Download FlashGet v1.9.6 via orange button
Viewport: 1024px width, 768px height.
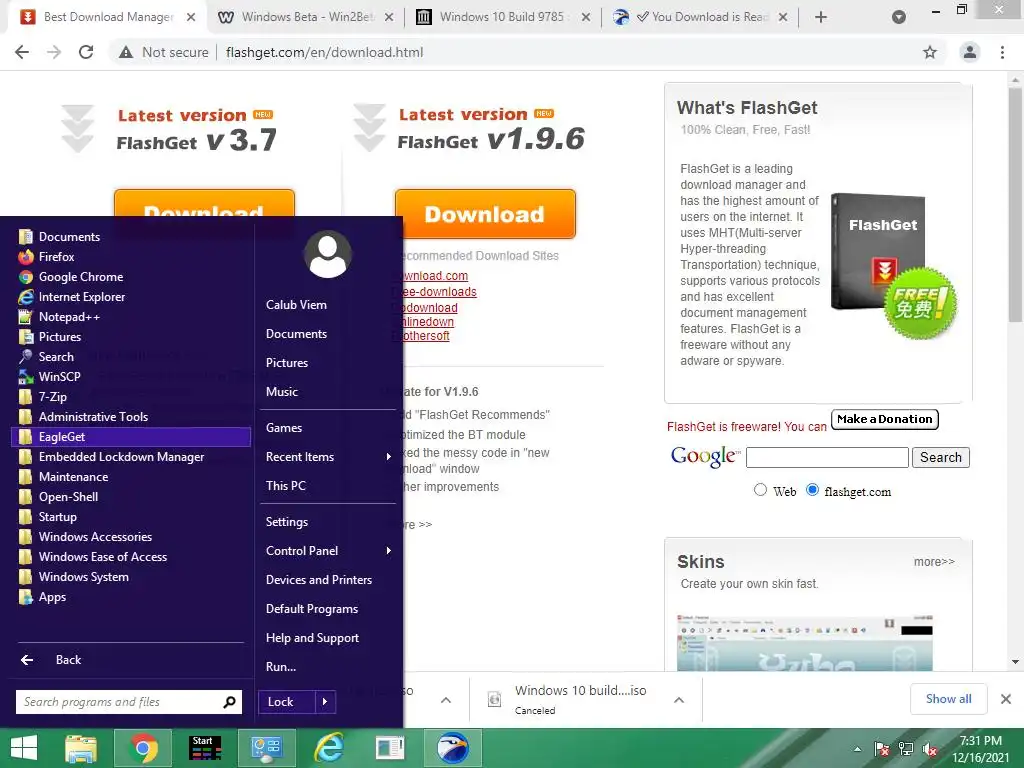[x=485, y=214]
